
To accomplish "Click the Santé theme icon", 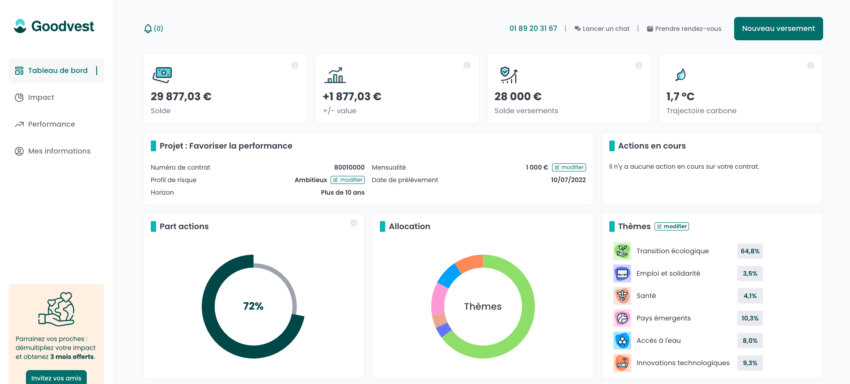I will coord(622,296).
